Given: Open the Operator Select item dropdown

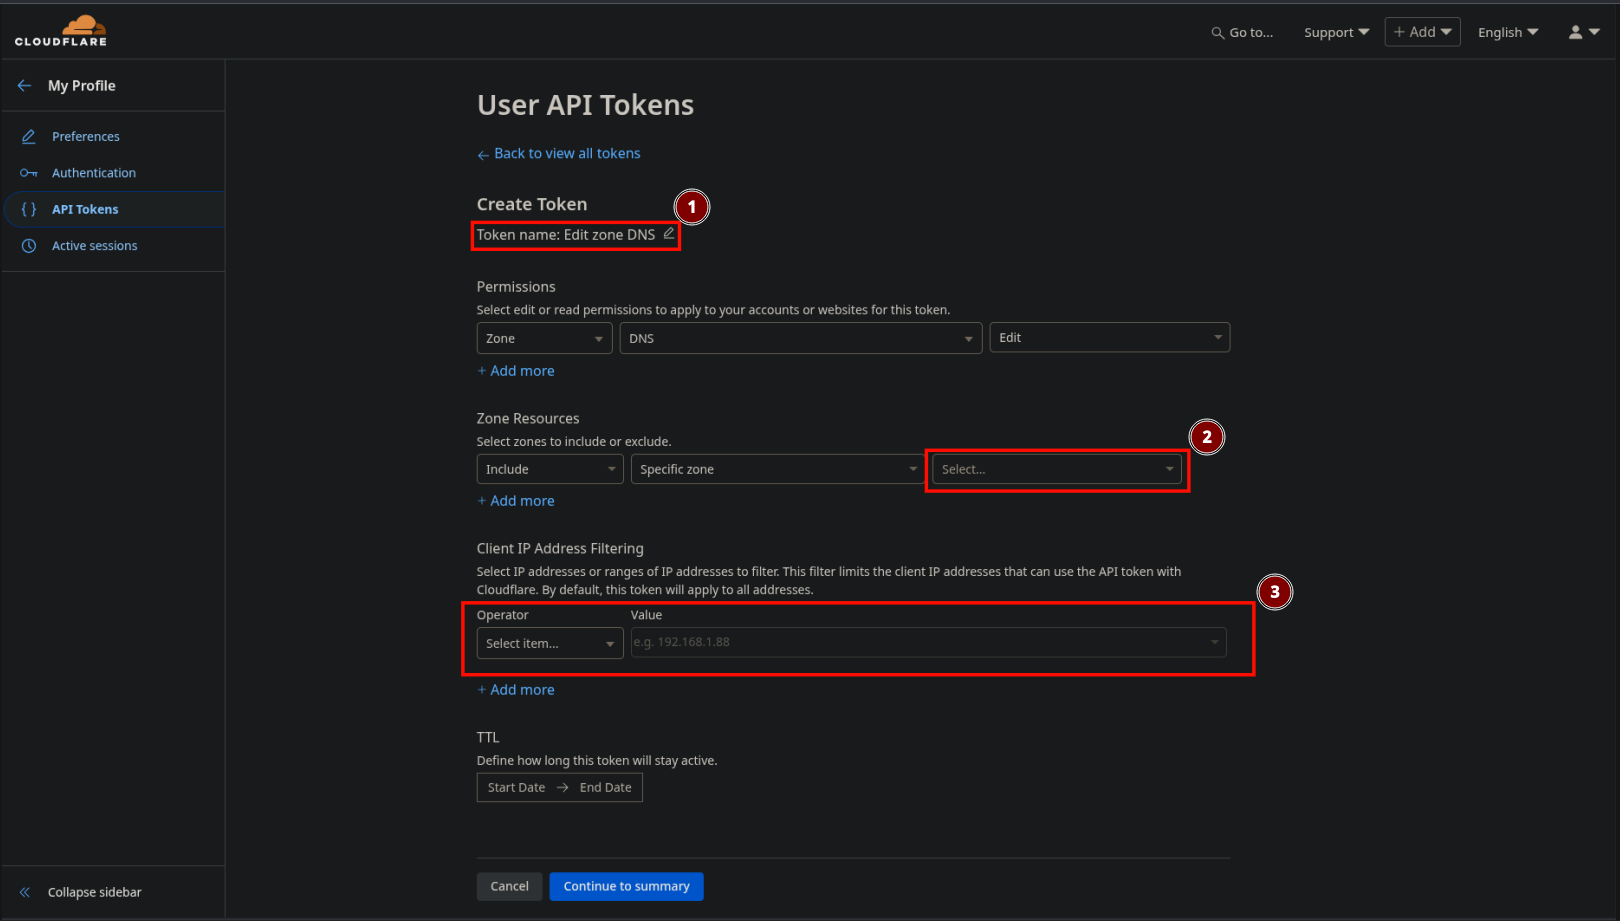Looking at the screenshot, I should tap(549, 643).
